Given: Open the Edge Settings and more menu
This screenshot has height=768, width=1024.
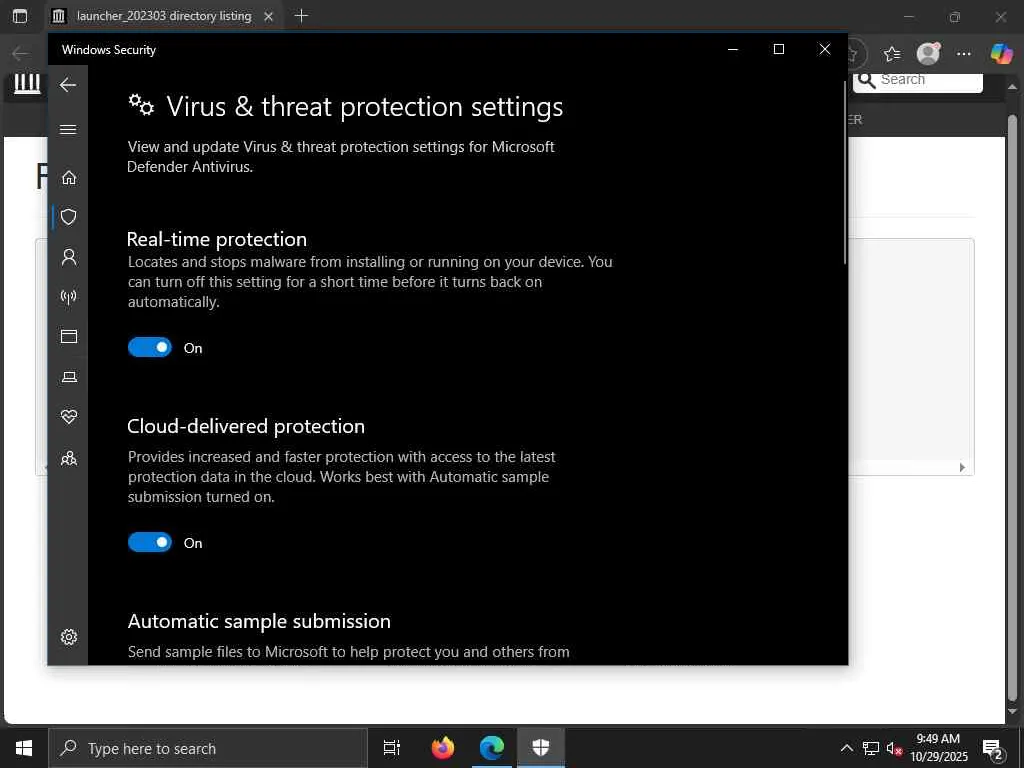Looking at the screenshot, I should (x=964, y=54).
